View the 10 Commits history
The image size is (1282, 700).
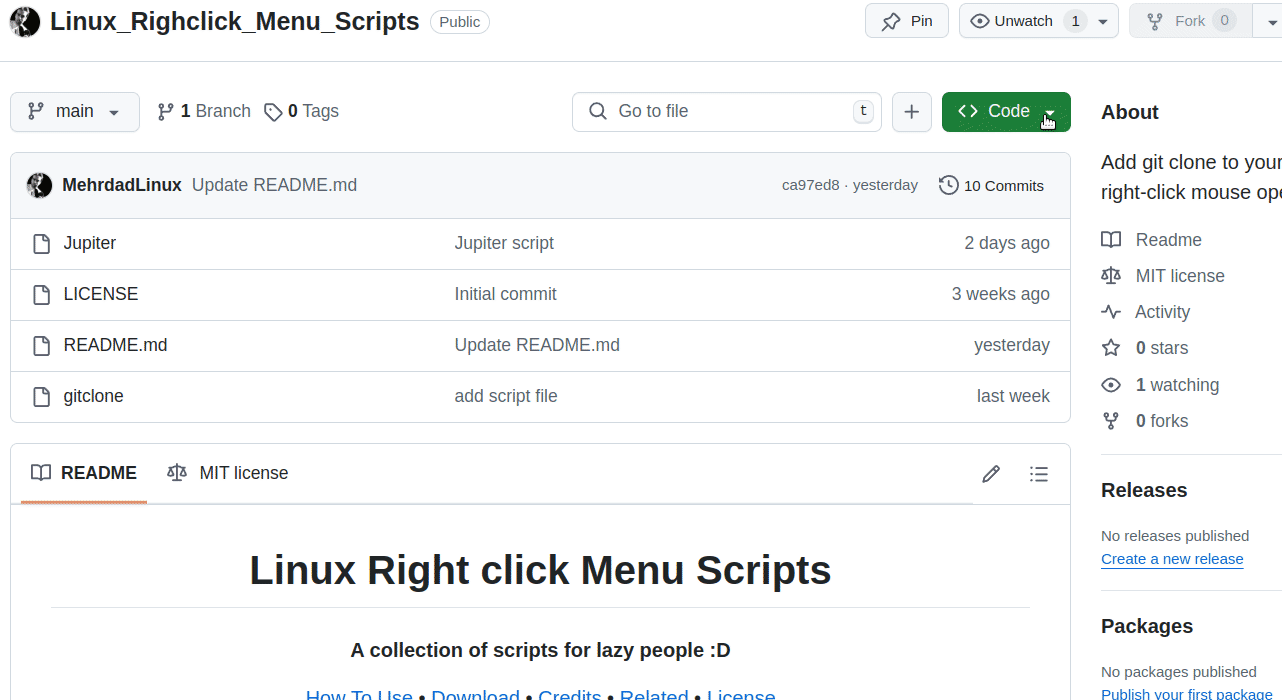pyautogui.click(x=991, y=185)
